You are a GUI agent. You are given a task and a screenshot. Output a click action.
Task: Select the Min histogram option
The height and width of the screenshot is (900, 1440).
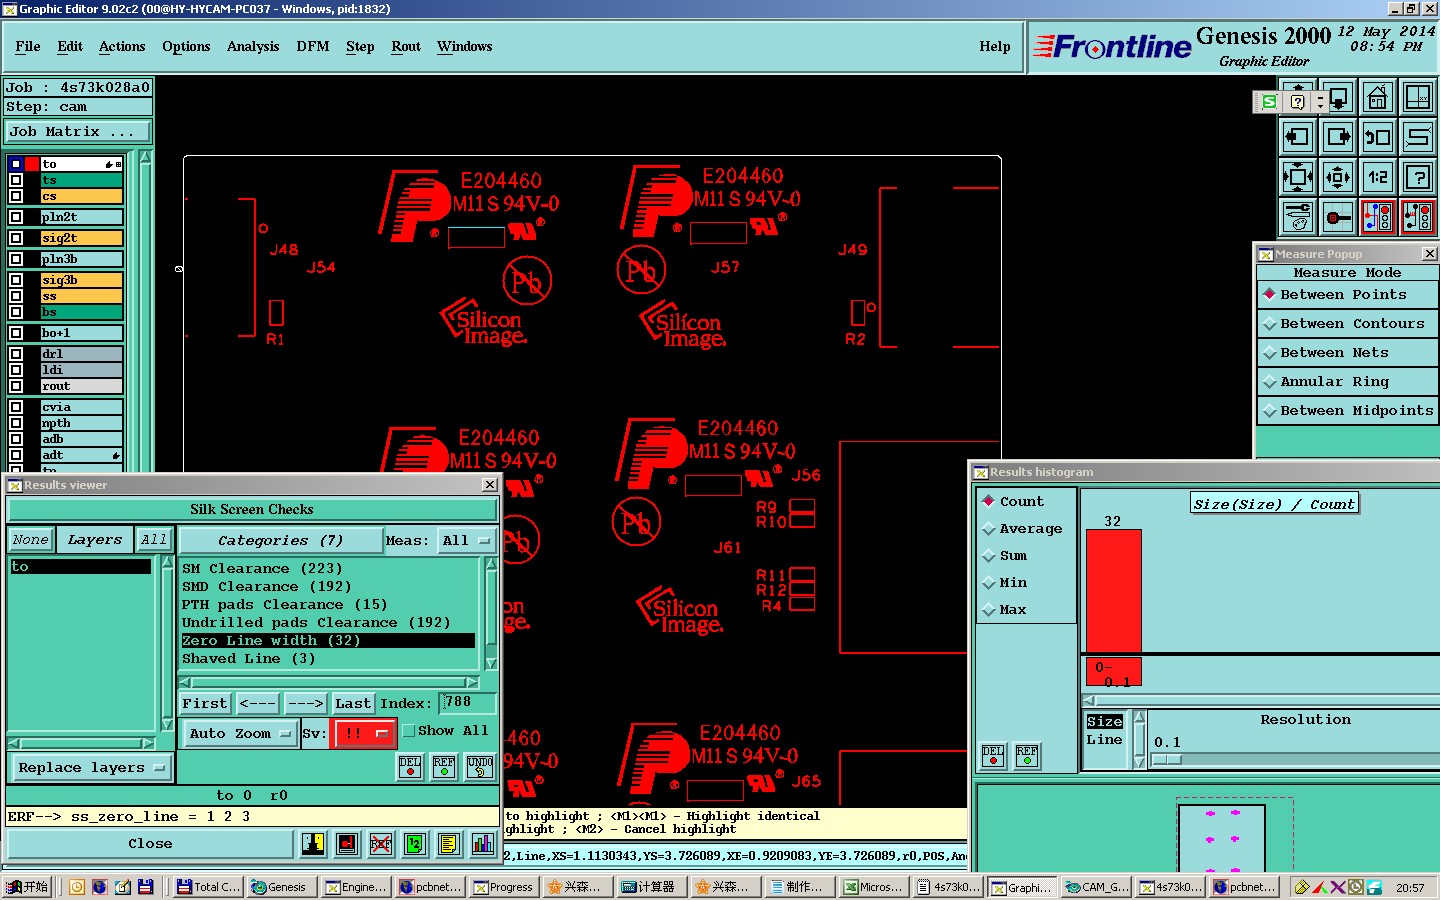(1006, 583)
